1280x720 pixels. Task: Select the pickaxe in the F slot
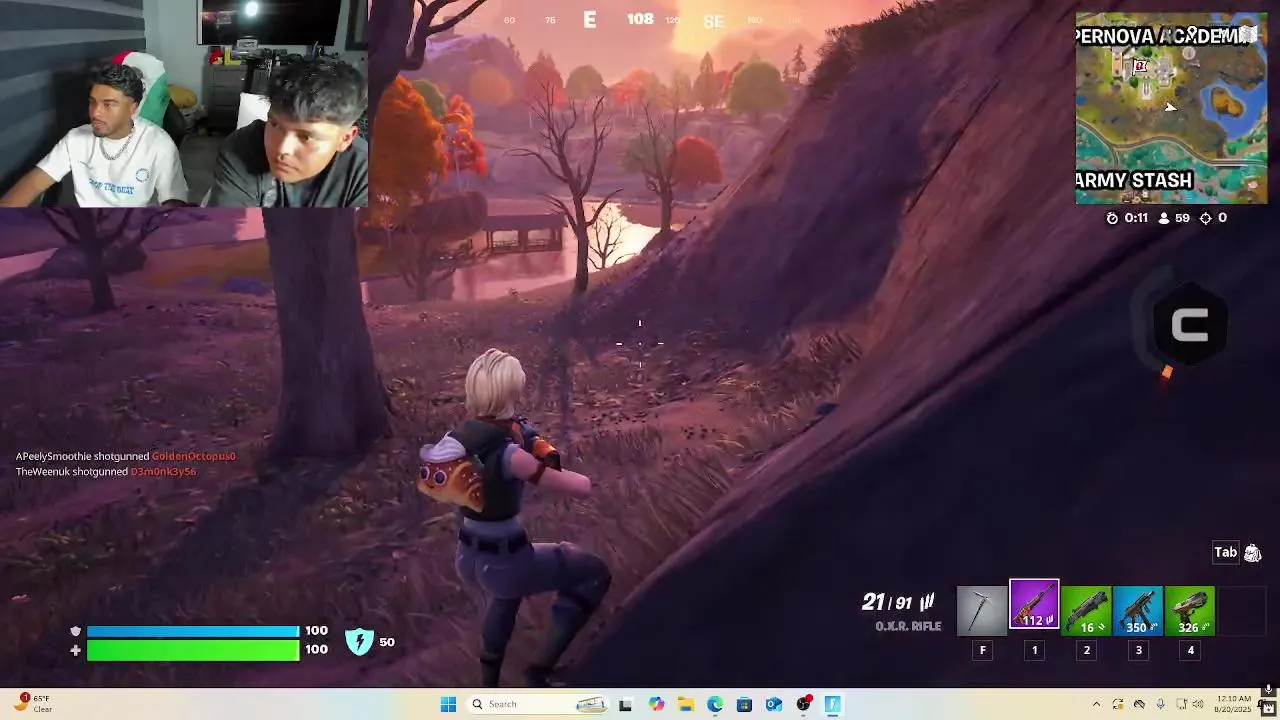982,611
